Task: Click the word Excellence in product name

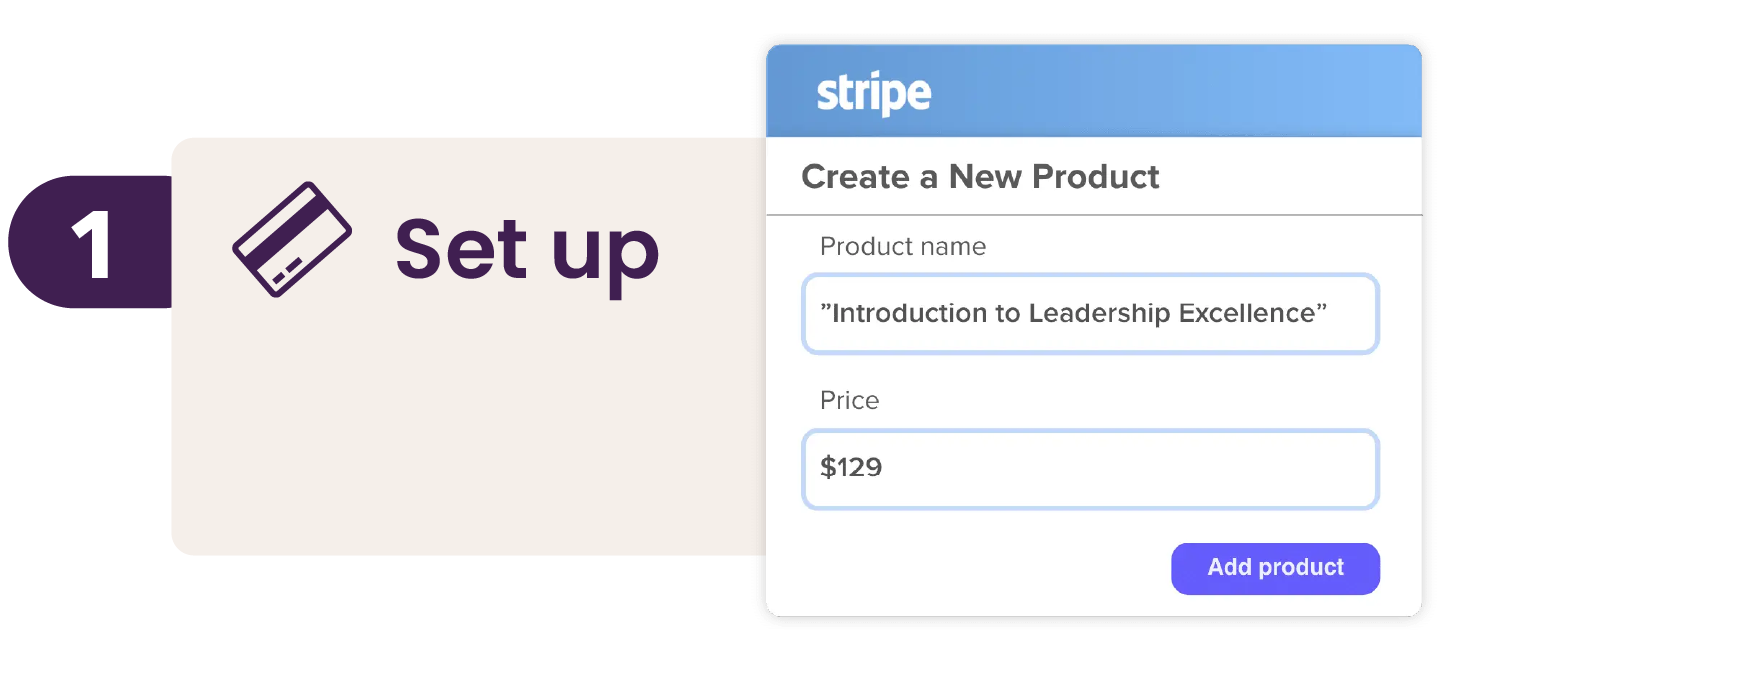Action: click(x=1246, y=313)
